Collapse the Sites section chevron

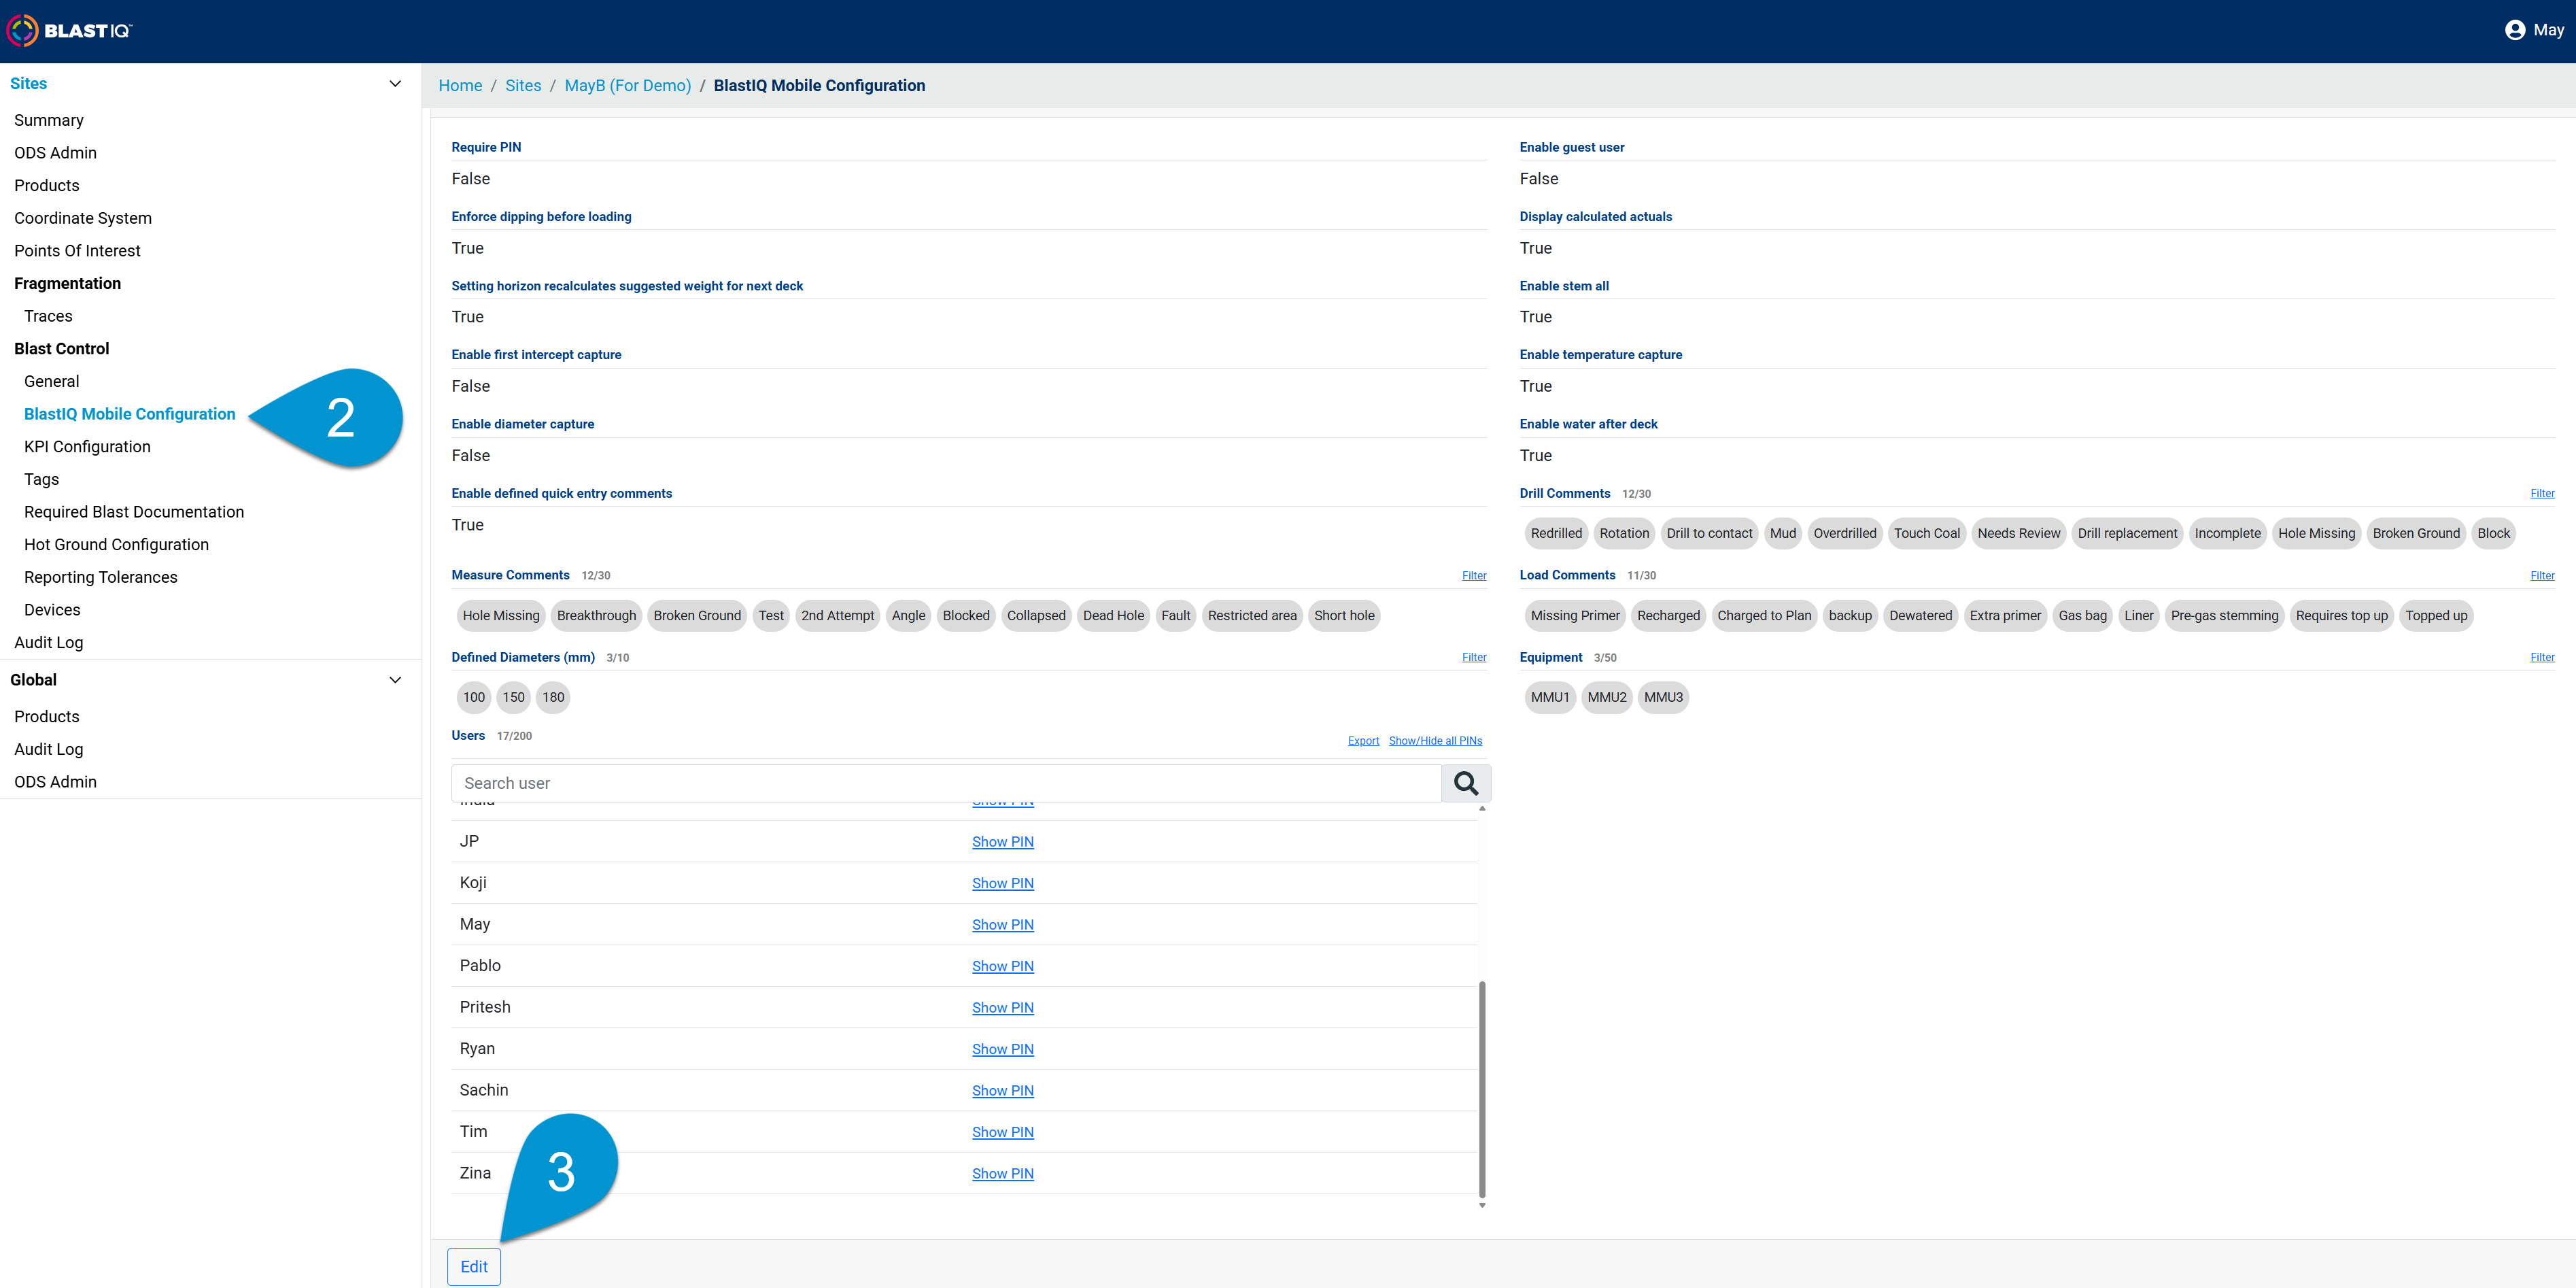click(x=395, y=84)
